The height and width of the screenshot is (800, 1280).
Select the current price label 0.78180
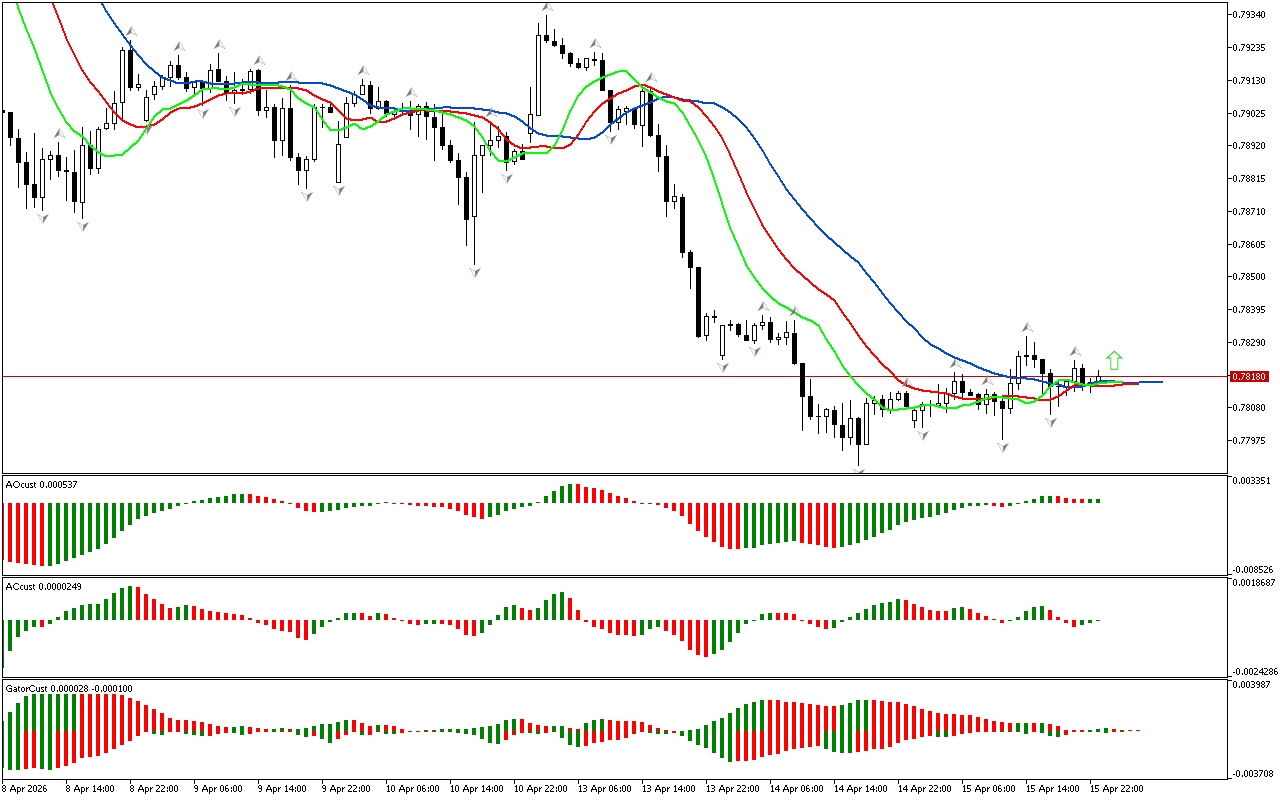[1250, 377]
